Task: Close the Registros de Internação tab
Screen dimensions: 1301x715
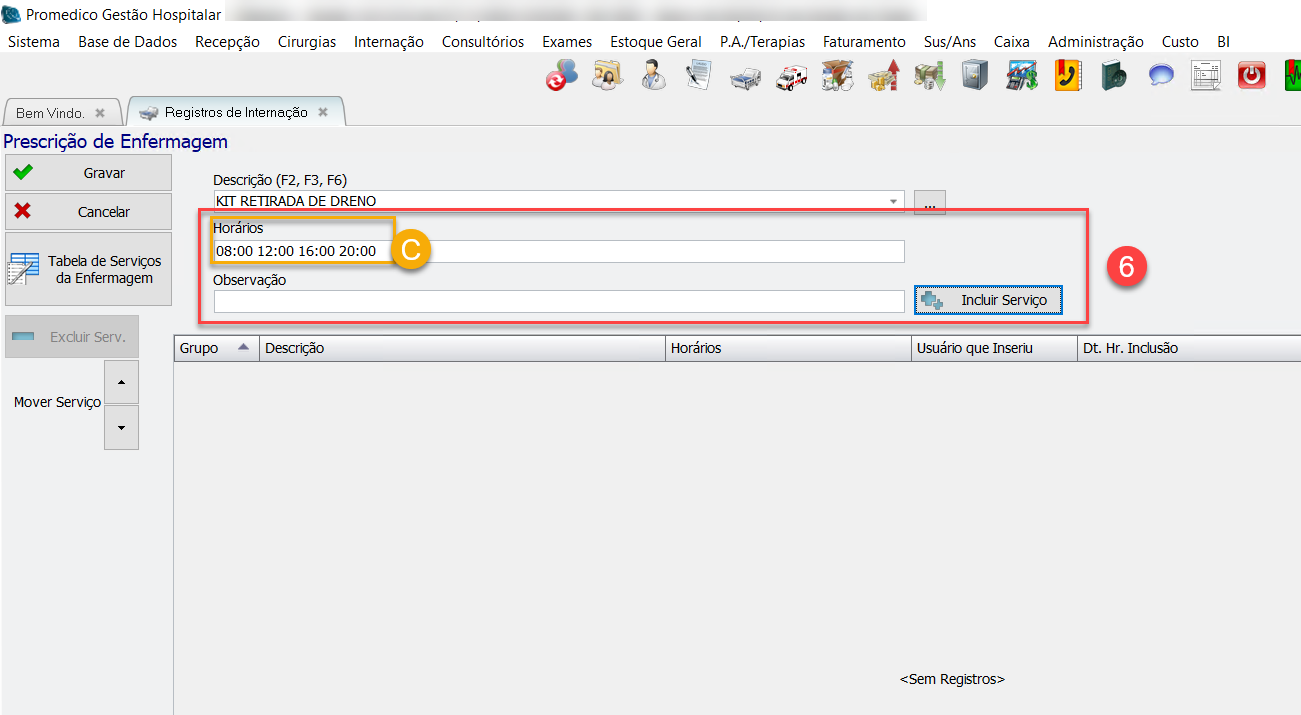Action: point(323,112)
